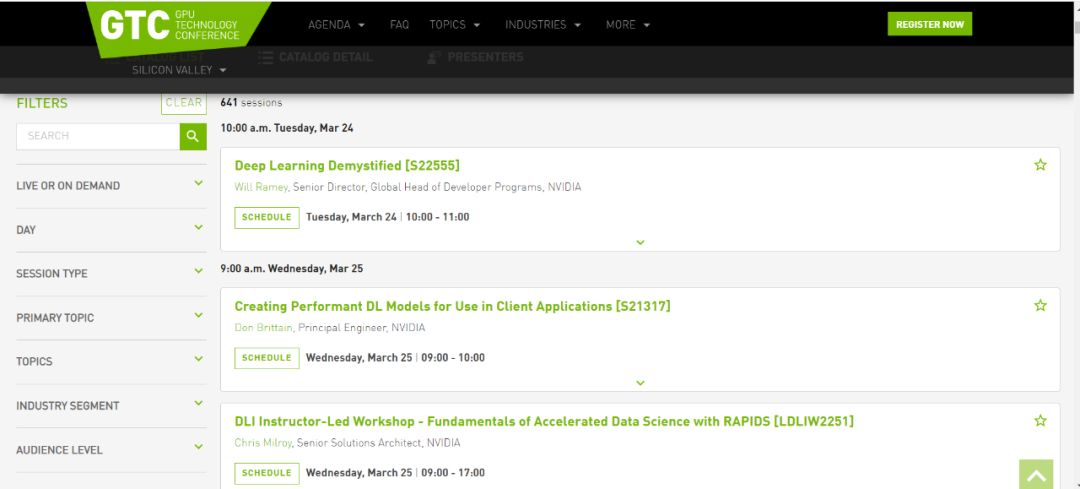The height and width of the screenshot is (489, 1080).
Task: Click Schedule for Creating Performant DL Models
Action: pos(267,358)
